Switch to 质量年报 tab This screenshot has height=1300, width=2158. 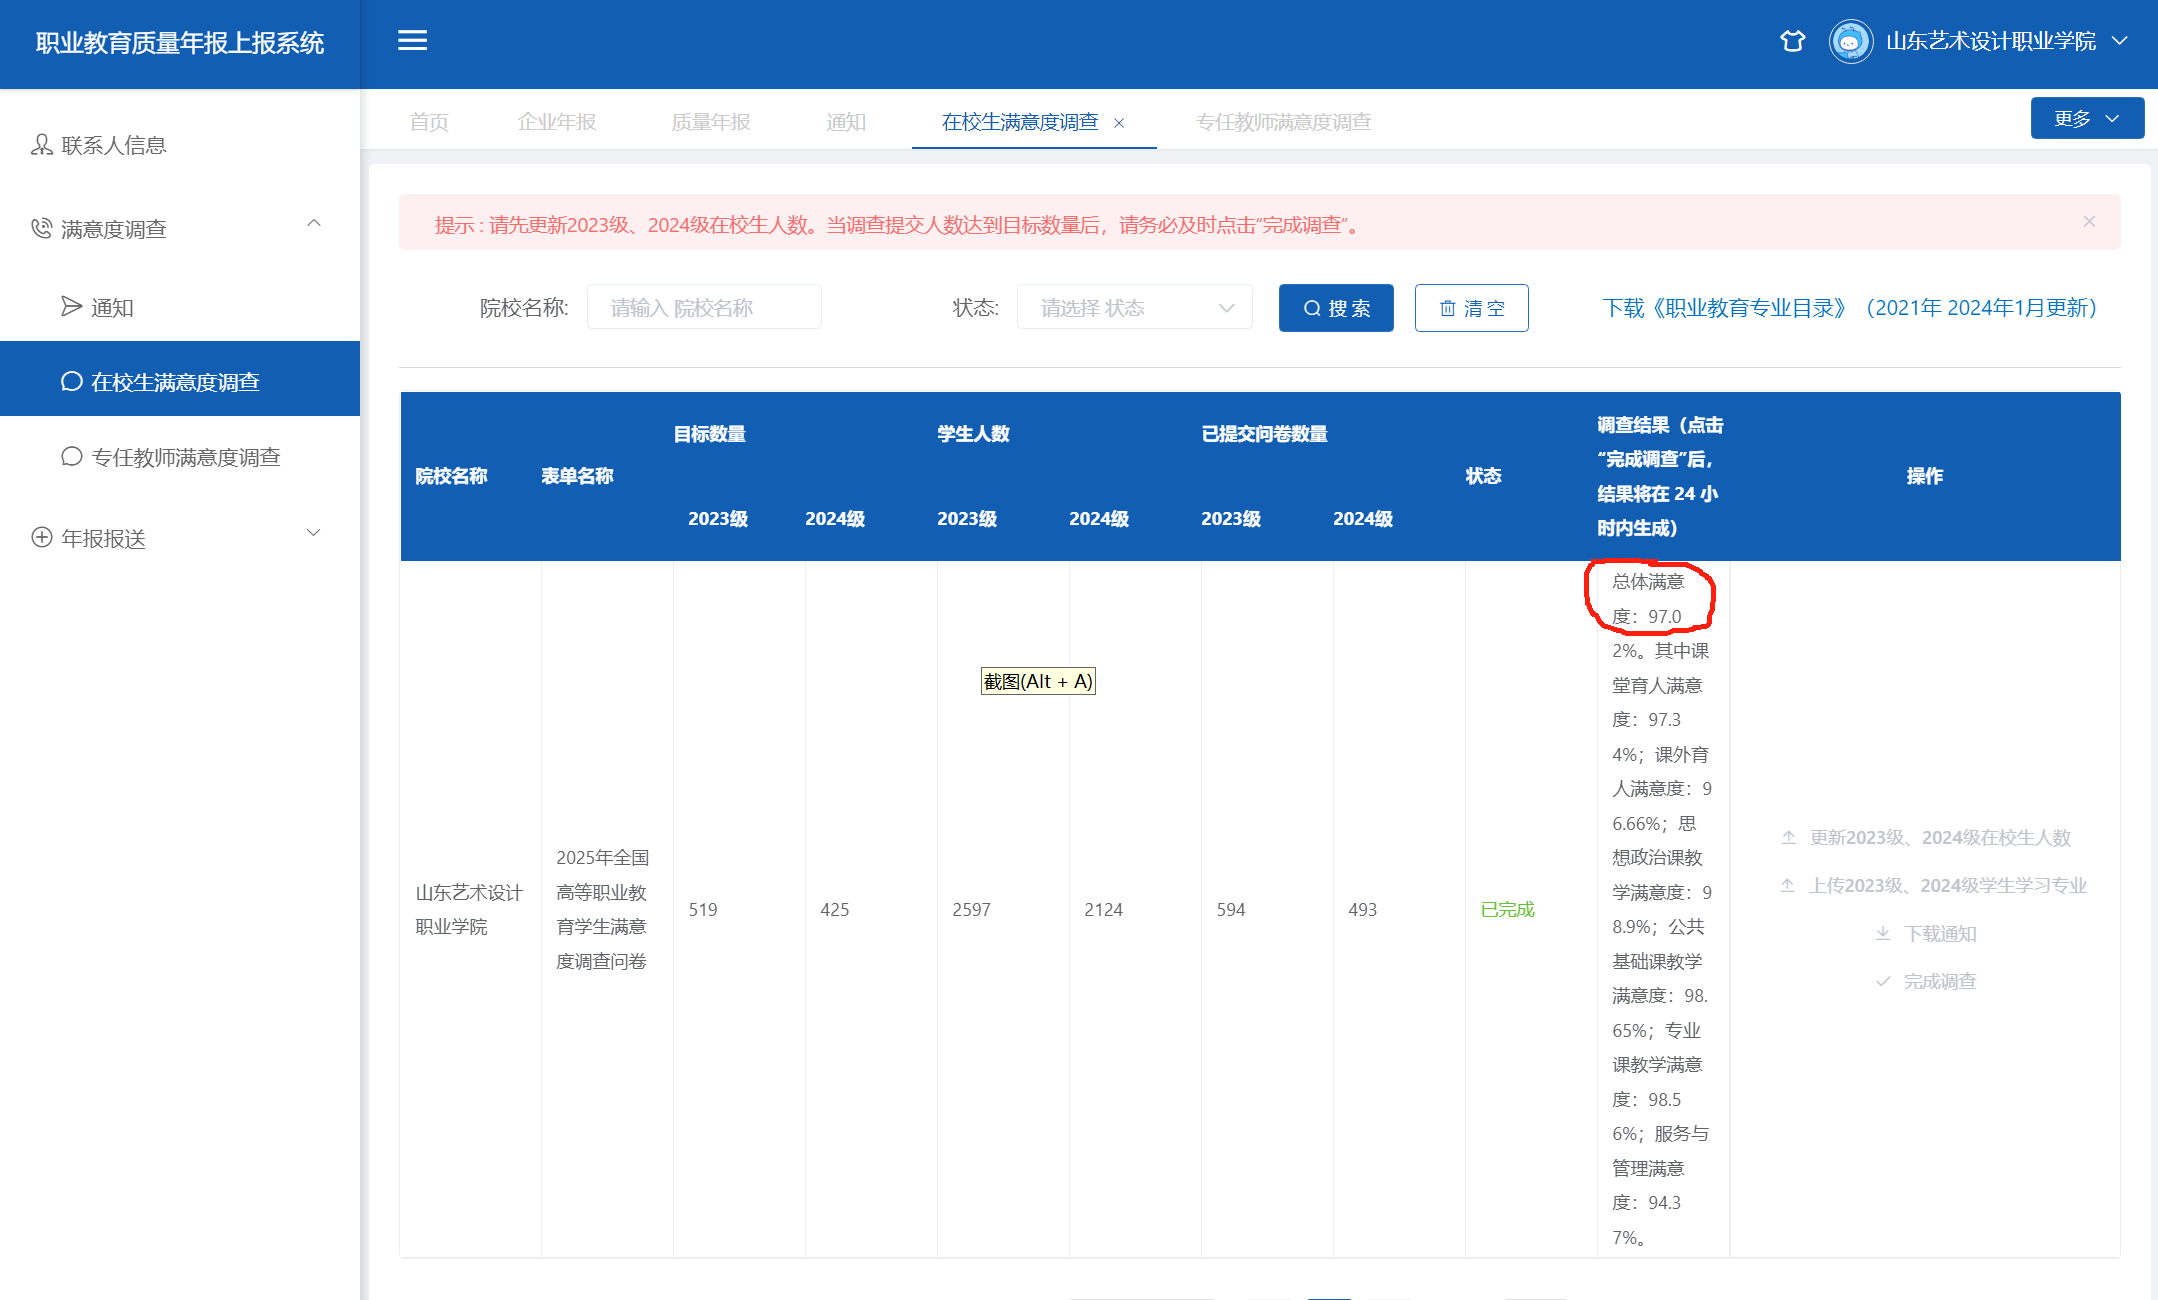coord(710,122)
